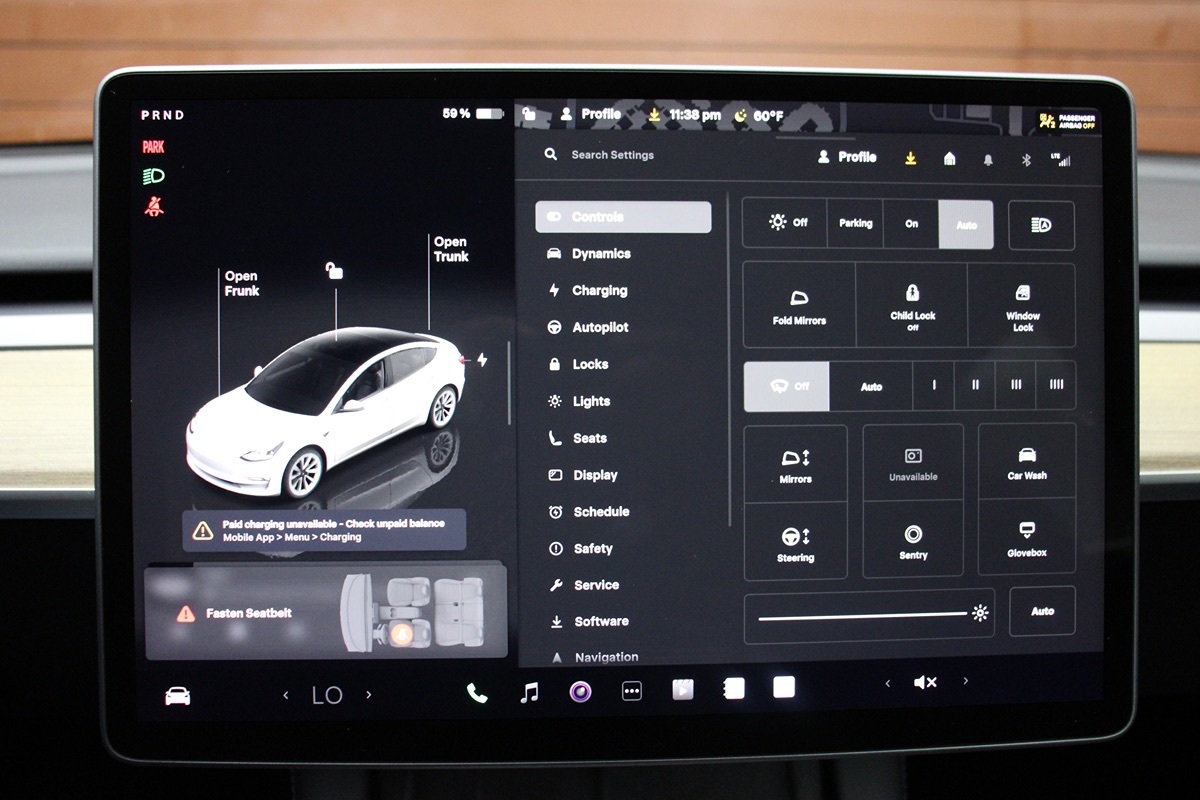This screenshot has height=800, width=1200.
Task: Tap the Bluetooth icon in settings header
Action: [x=1025, y=159]
